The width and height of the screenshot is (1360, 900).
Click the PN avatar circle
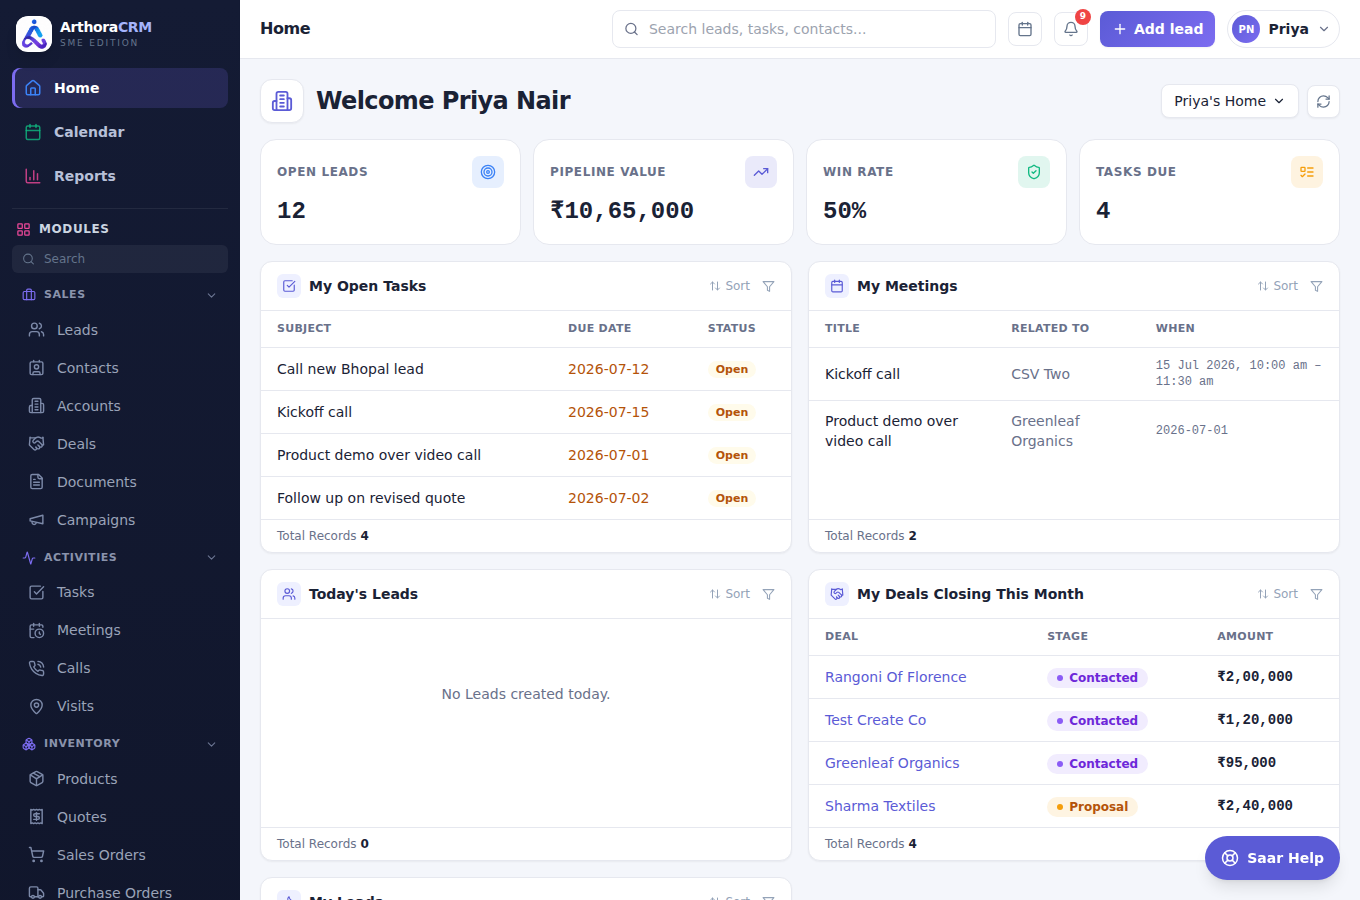click(1246, 29)
